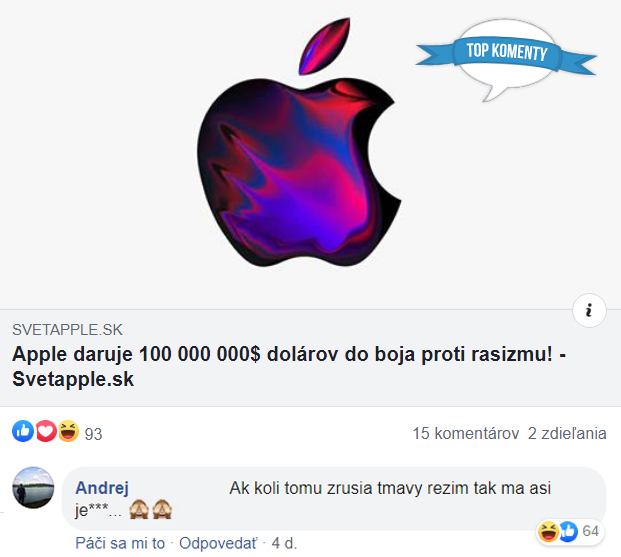
Task: Click the blue Like reaction icon on the post
Action: (23, 431)
